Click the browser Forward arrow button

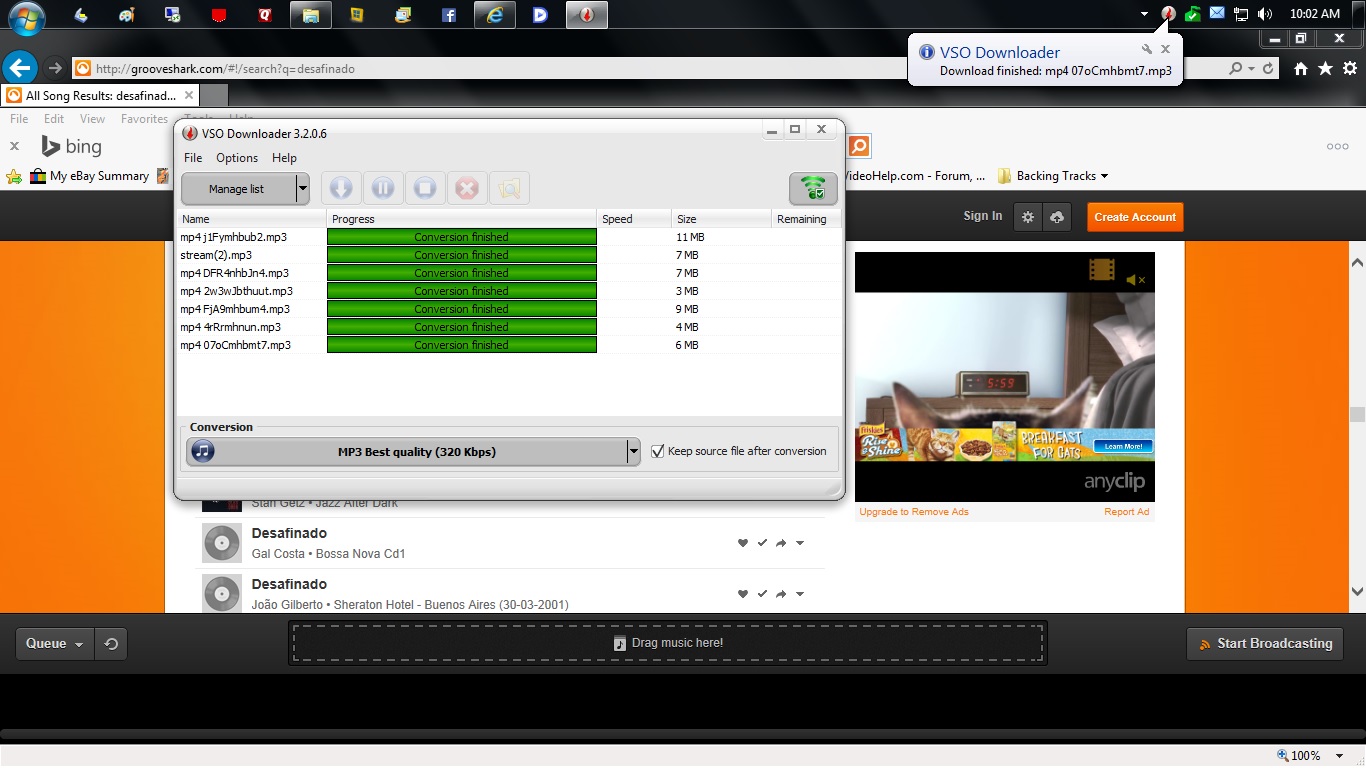tap(55, 68)
